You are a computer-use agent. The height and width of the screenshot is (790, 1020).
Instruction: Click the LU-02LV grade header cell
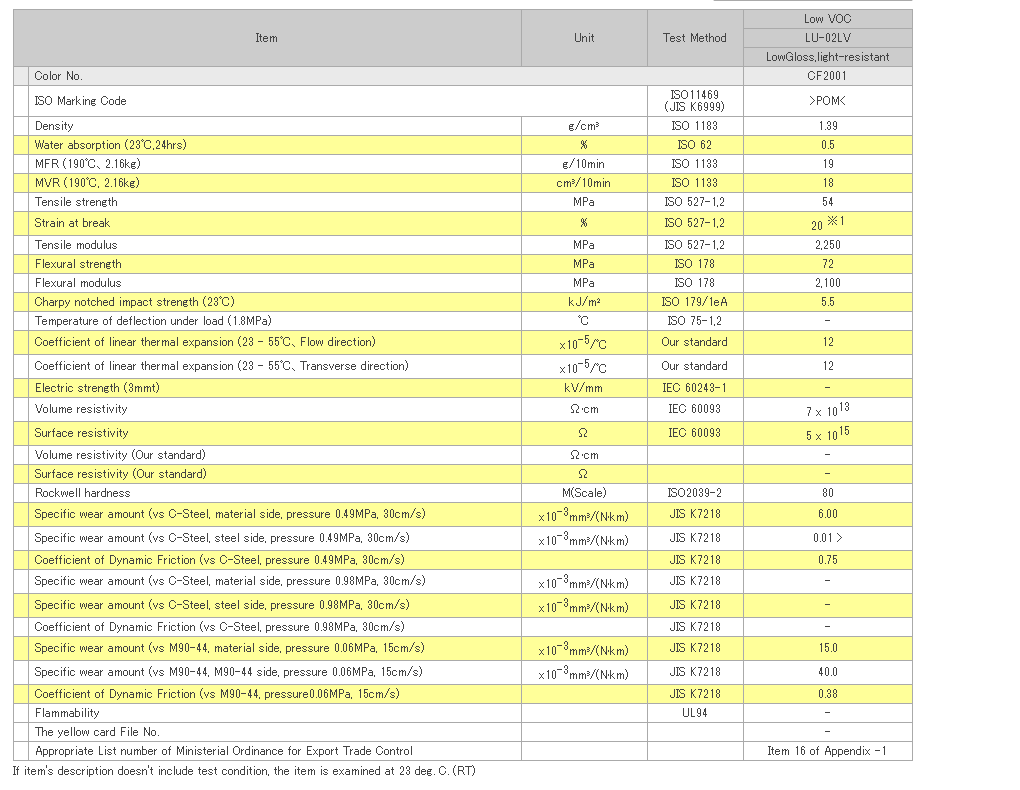click(827, 38)
